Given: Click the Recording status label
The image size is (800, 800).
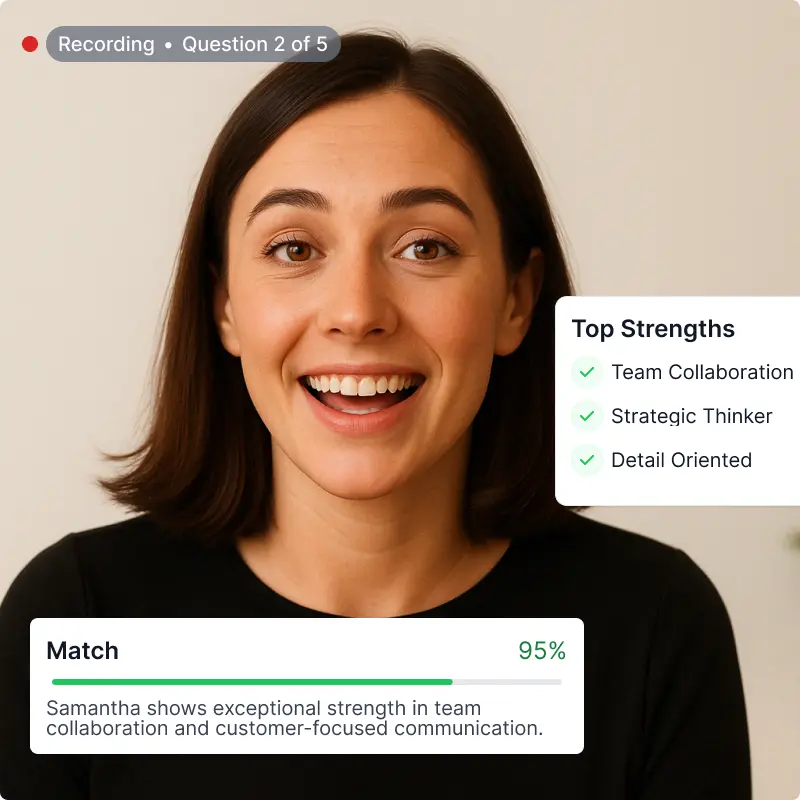Looking at the screenshot, I should coord(106,44).
